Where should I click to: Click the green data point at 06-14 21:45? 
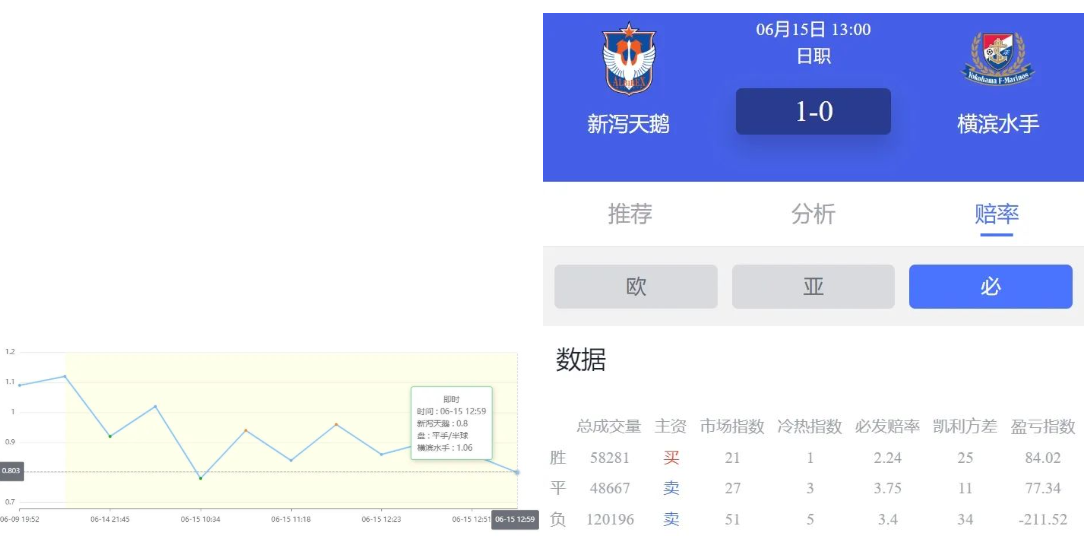click(x=110, y=436)
